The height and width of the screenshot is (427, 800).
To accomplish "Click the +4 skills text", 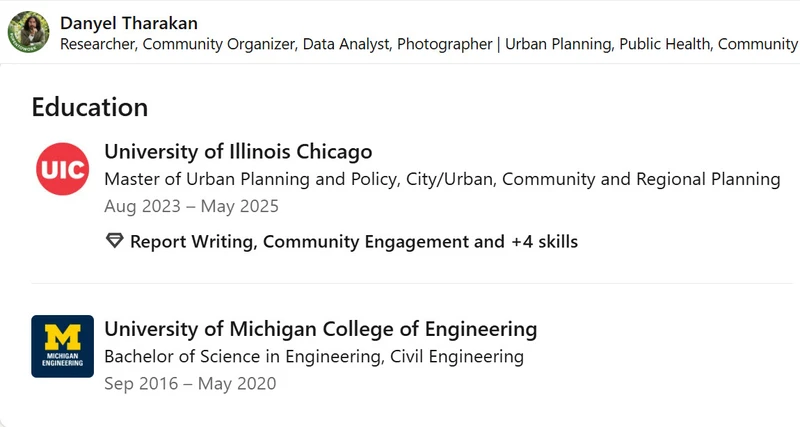I will 544,241.
